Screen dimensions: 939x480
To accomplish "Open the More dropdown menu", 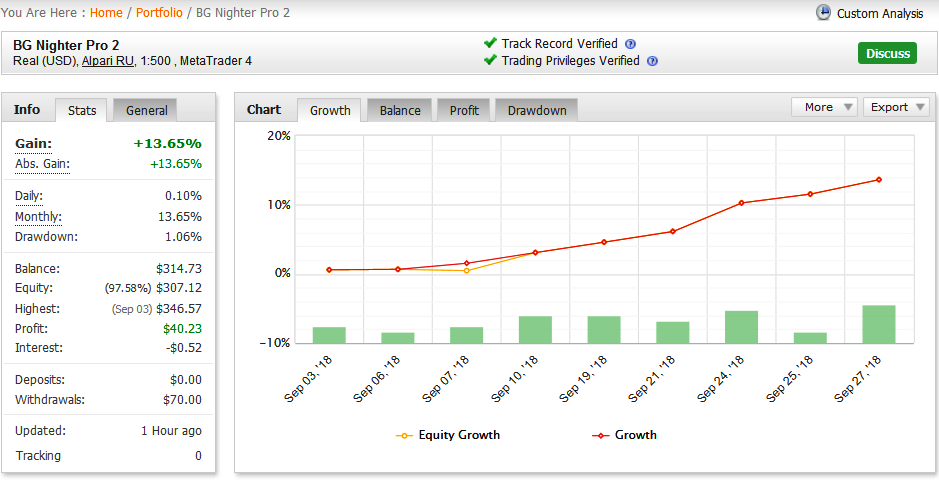I will (825, 107).
